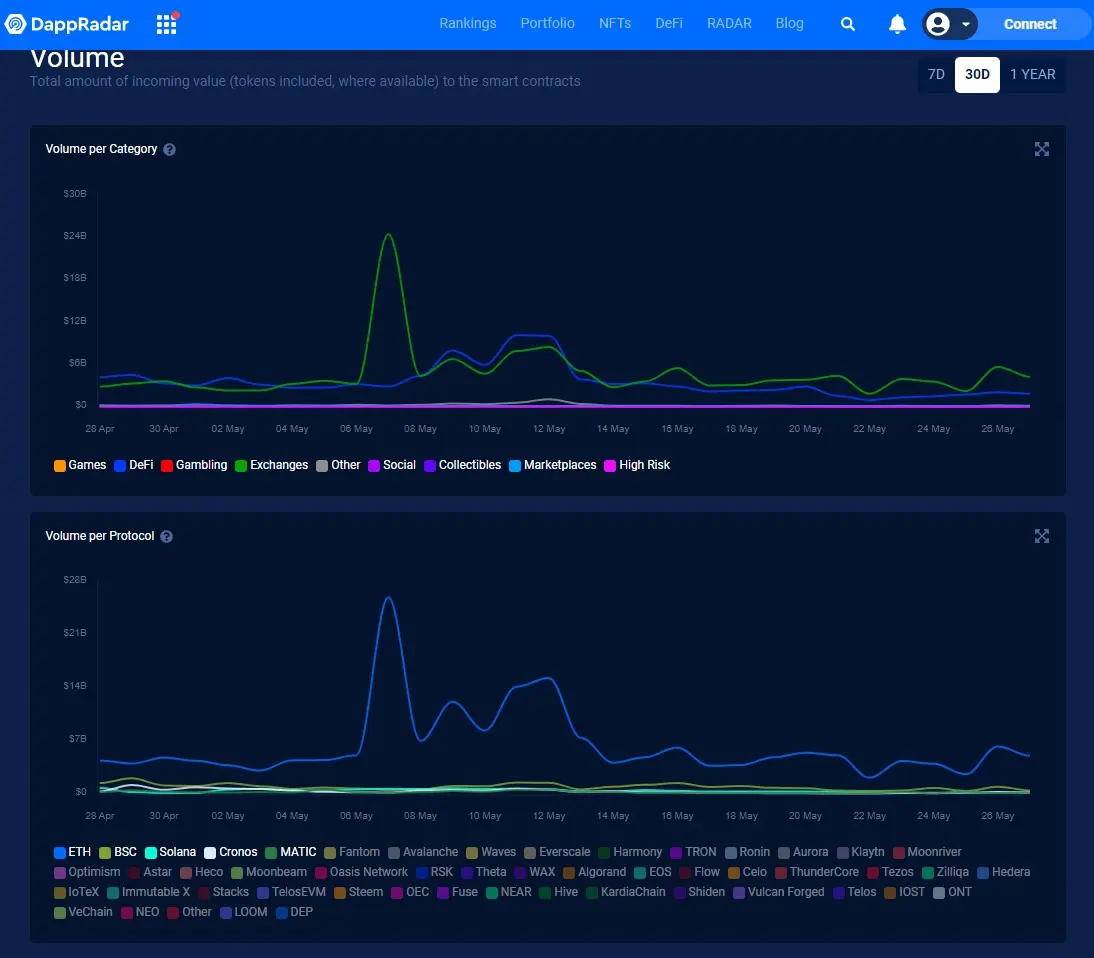
Task: Toggle the Tezos protocol legend
Action: click(890, 872)
